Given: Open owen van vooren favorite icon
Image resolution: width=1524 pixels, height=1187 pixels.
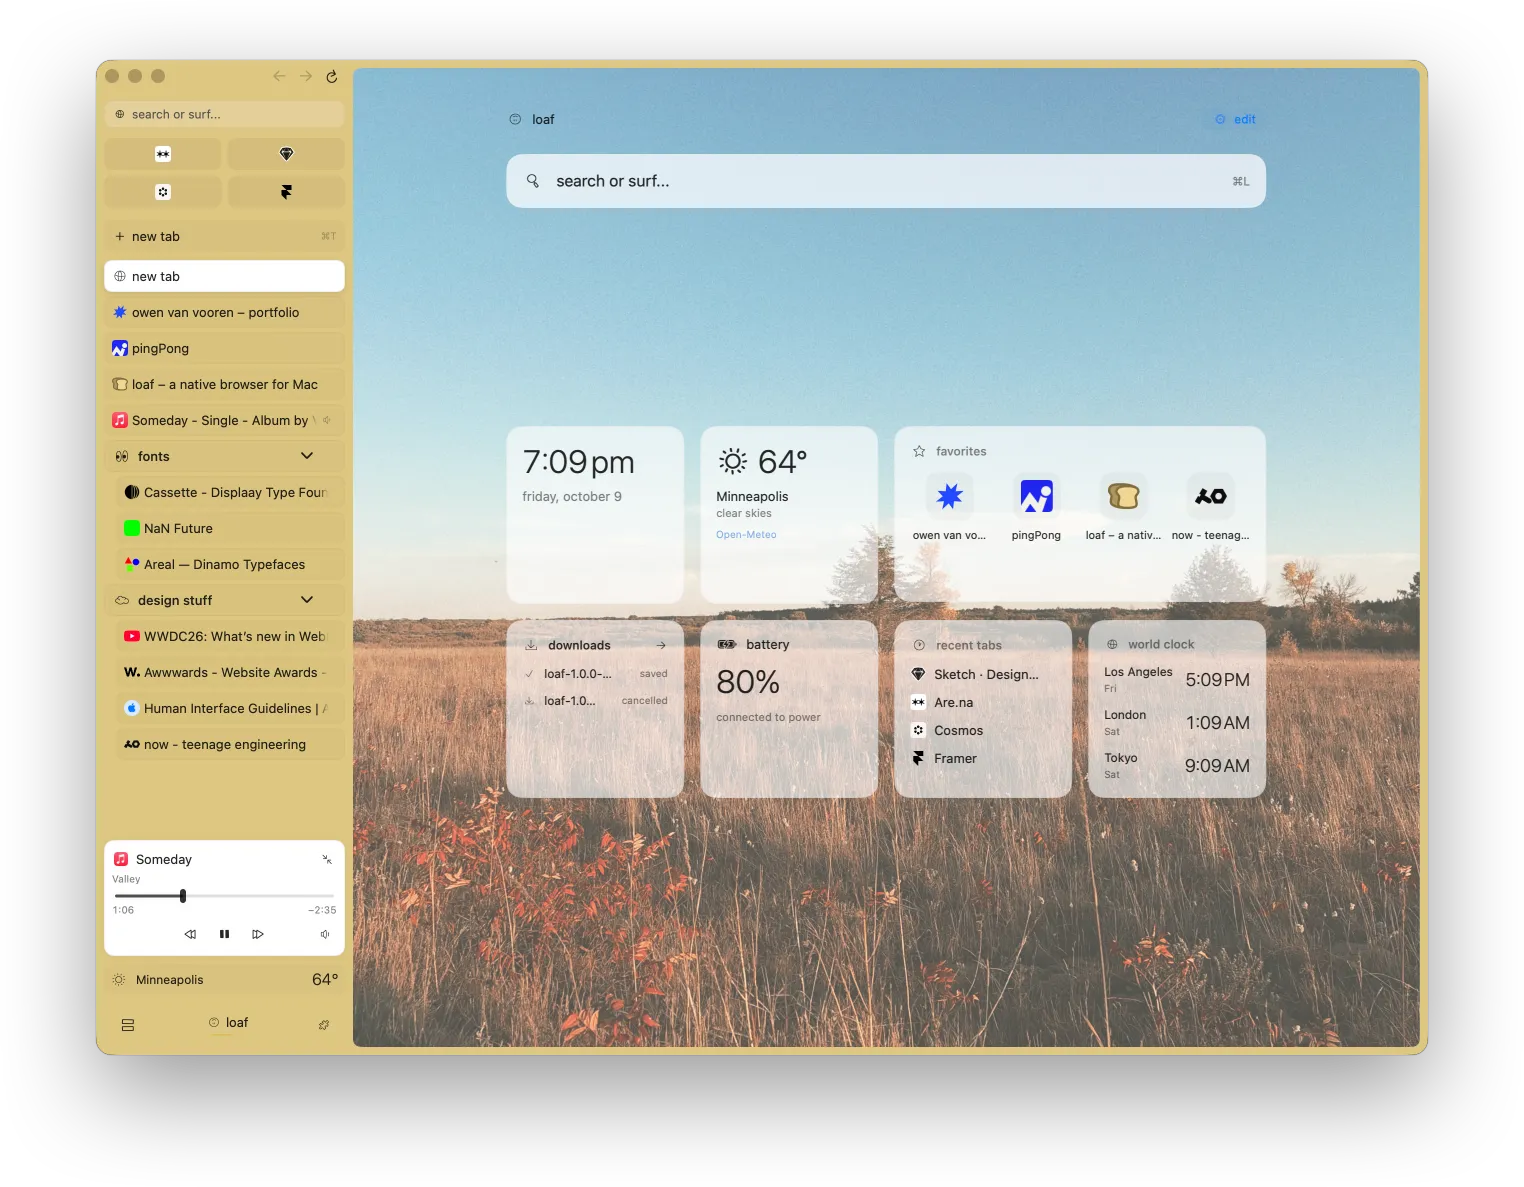Looking at the screenshot, I should coord(949,496).
